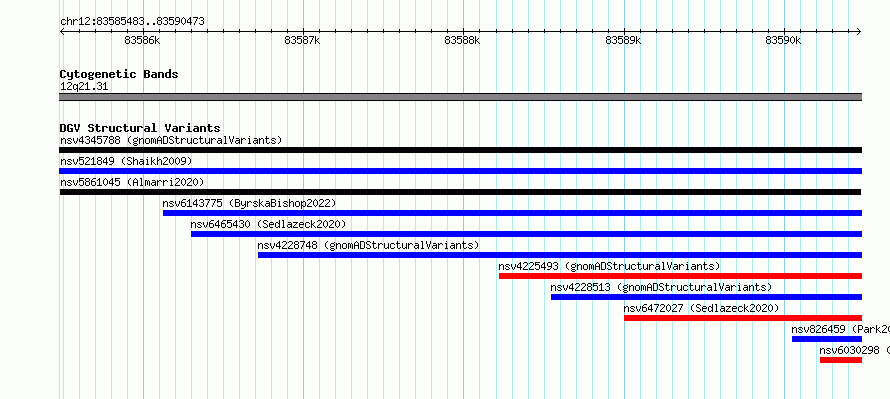Click the nsv826459 variant label
890x399 pixels.
[x=840, y=329]
